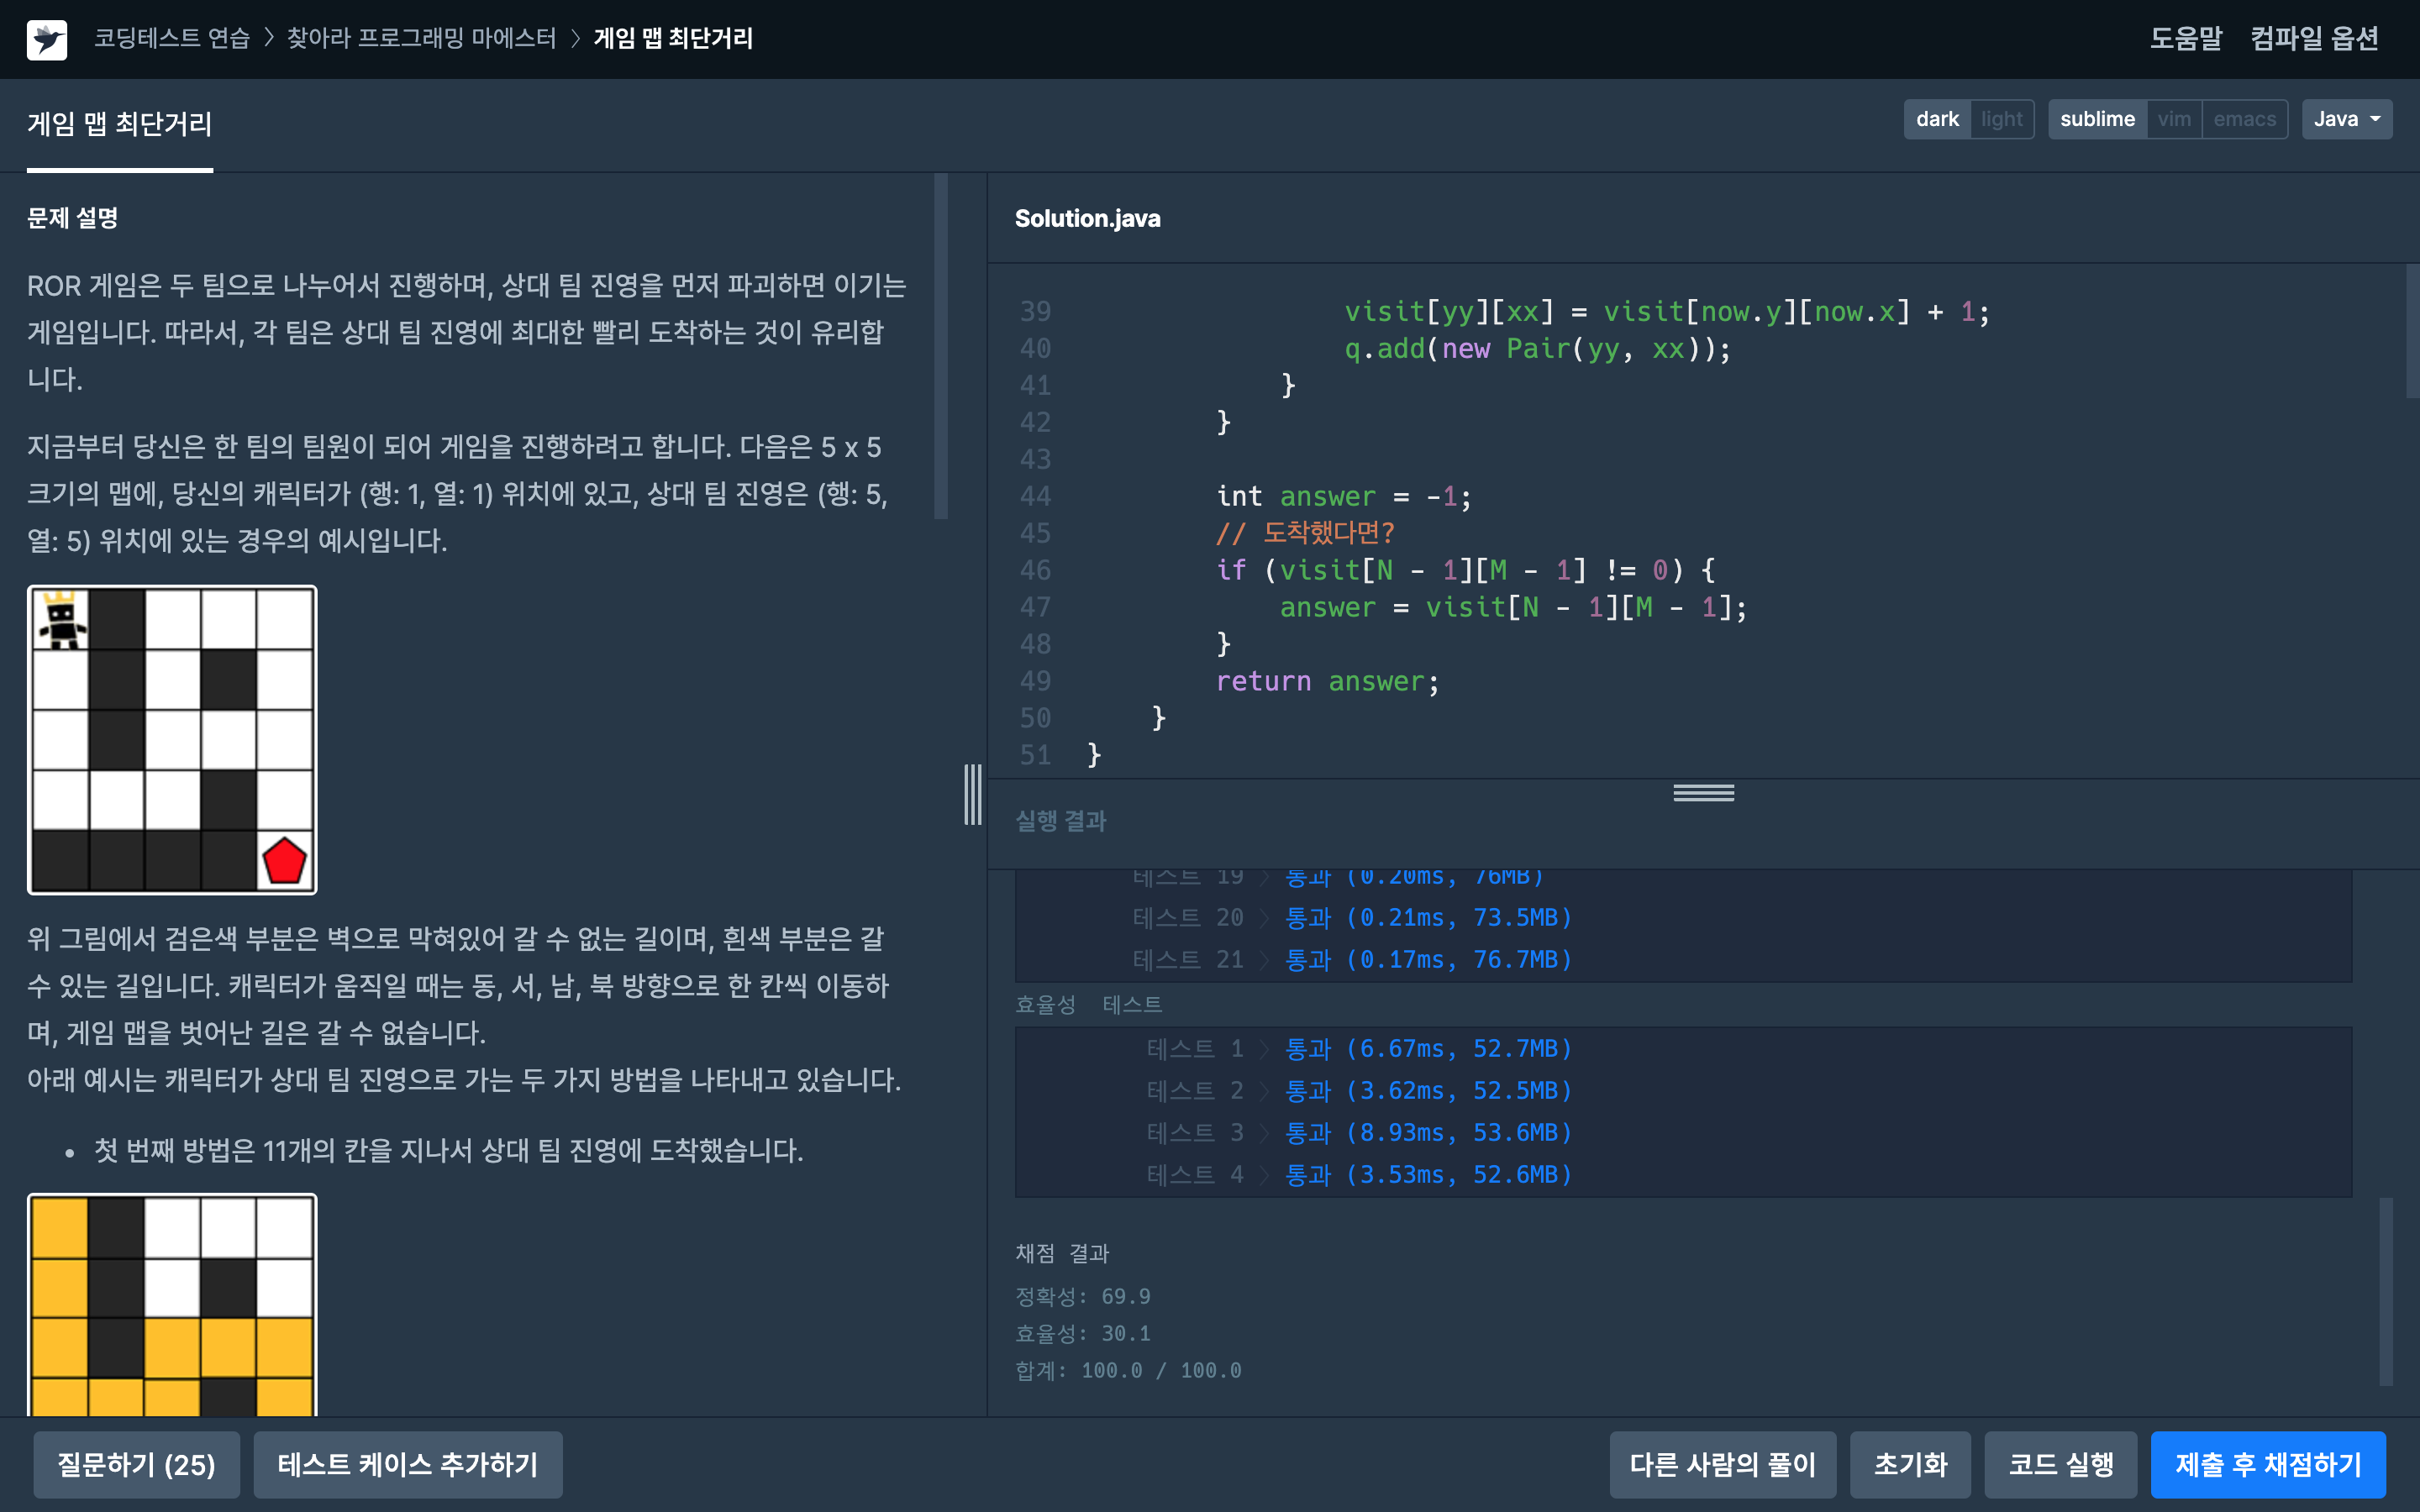This screenshot has height=1512, width=2420.
Task: Click the red pentagon enemy base icon
Action: pyautogui.click(x=284, y=860)
